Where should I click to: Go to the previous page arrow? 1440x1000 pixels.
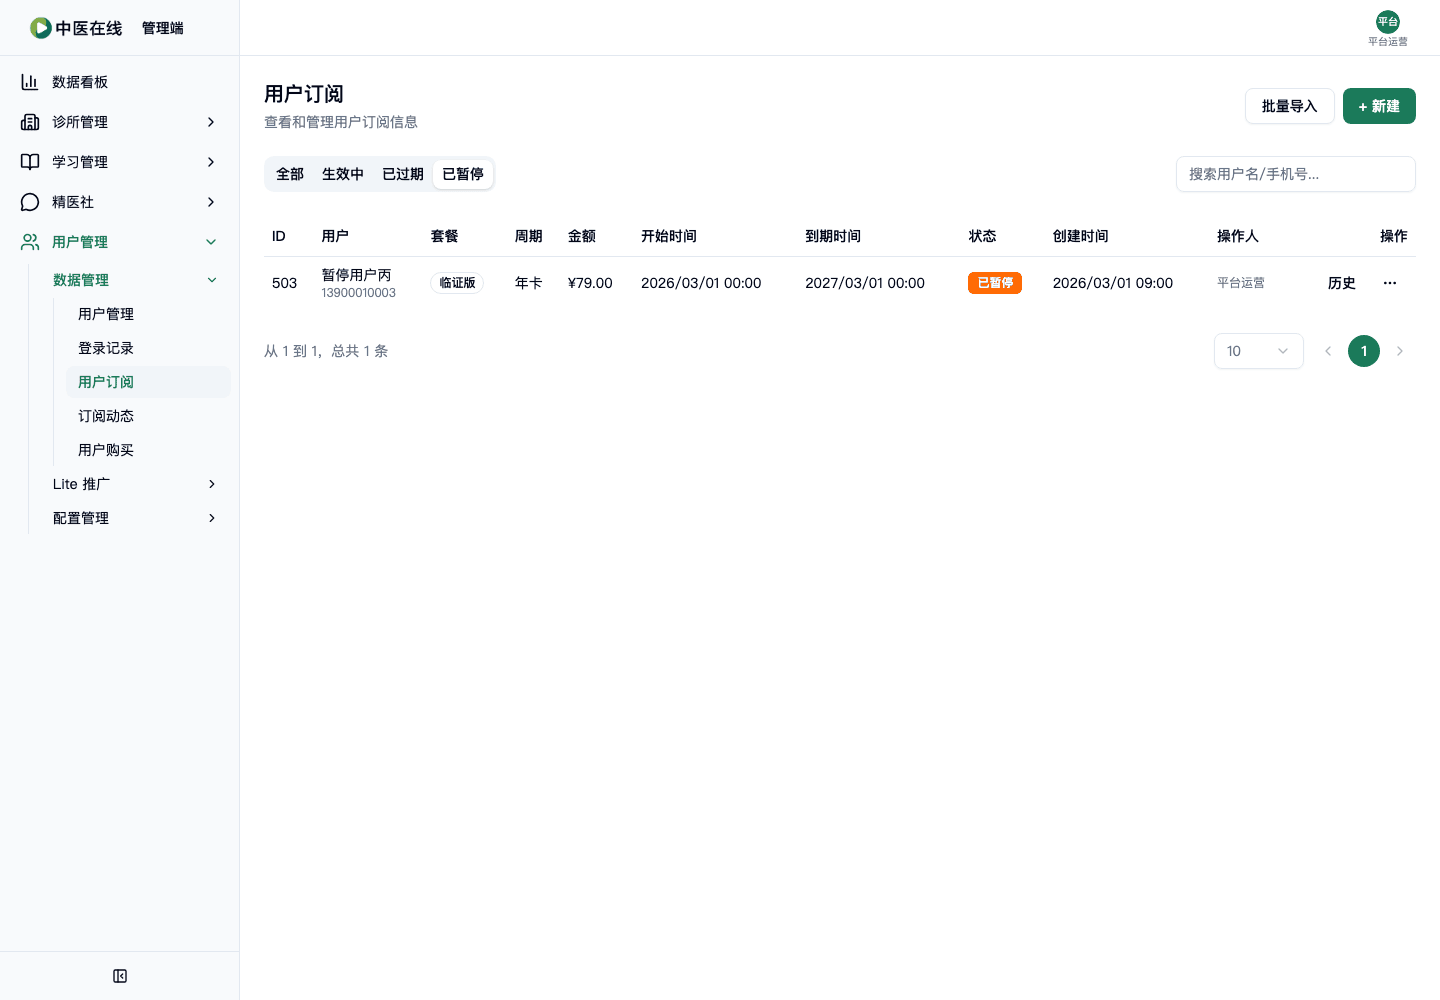coord(1328,351)
